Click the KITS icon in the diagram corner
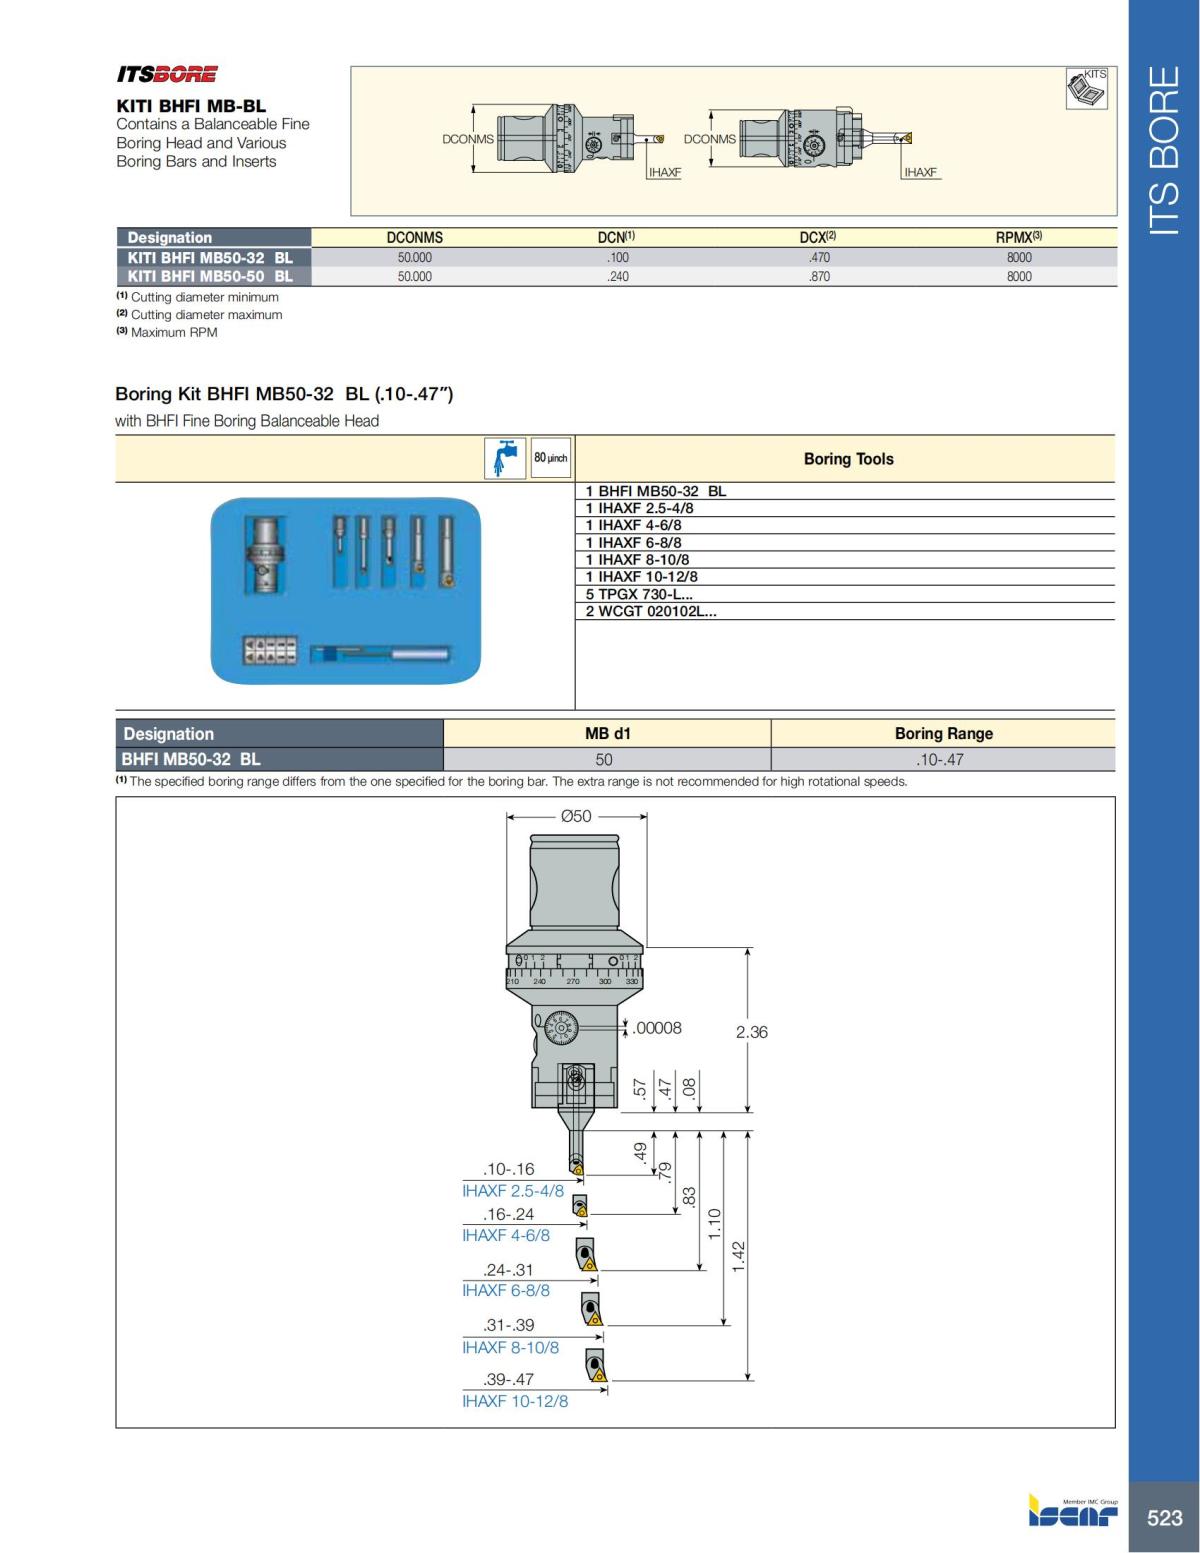Screen dimensions: 1200x1553 tap(1087, 88)
